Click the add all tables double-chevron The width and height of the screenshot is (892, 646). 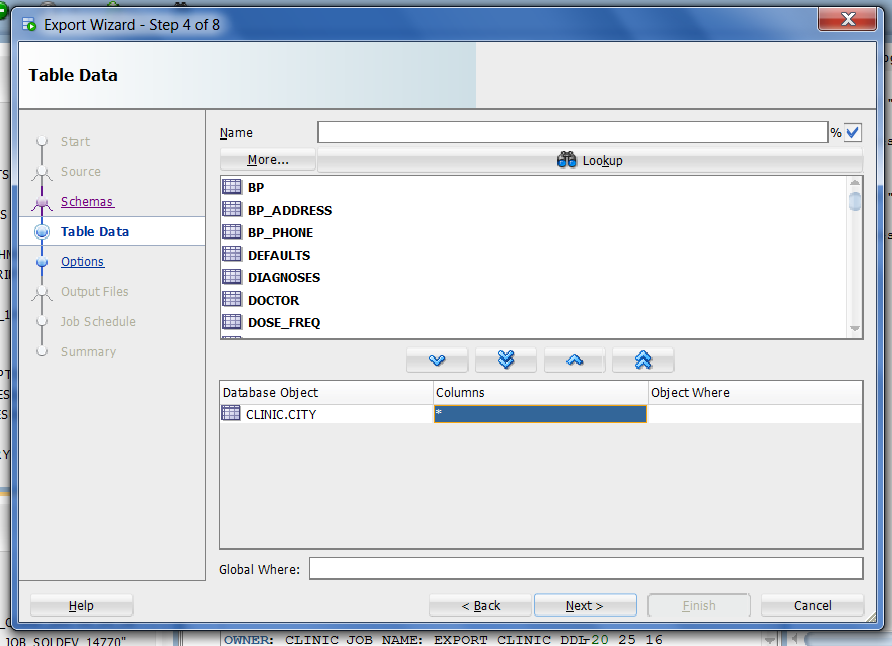tap(505, 360)
